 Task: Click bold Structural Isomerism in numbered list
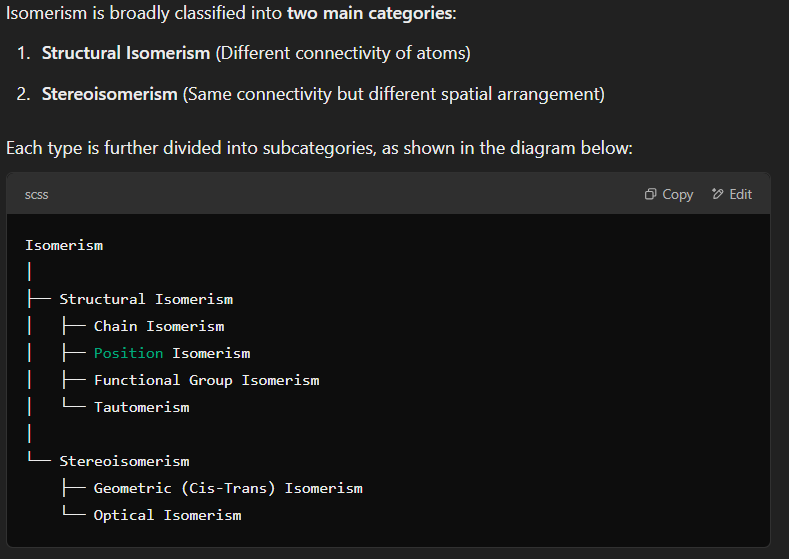point(126,53)
